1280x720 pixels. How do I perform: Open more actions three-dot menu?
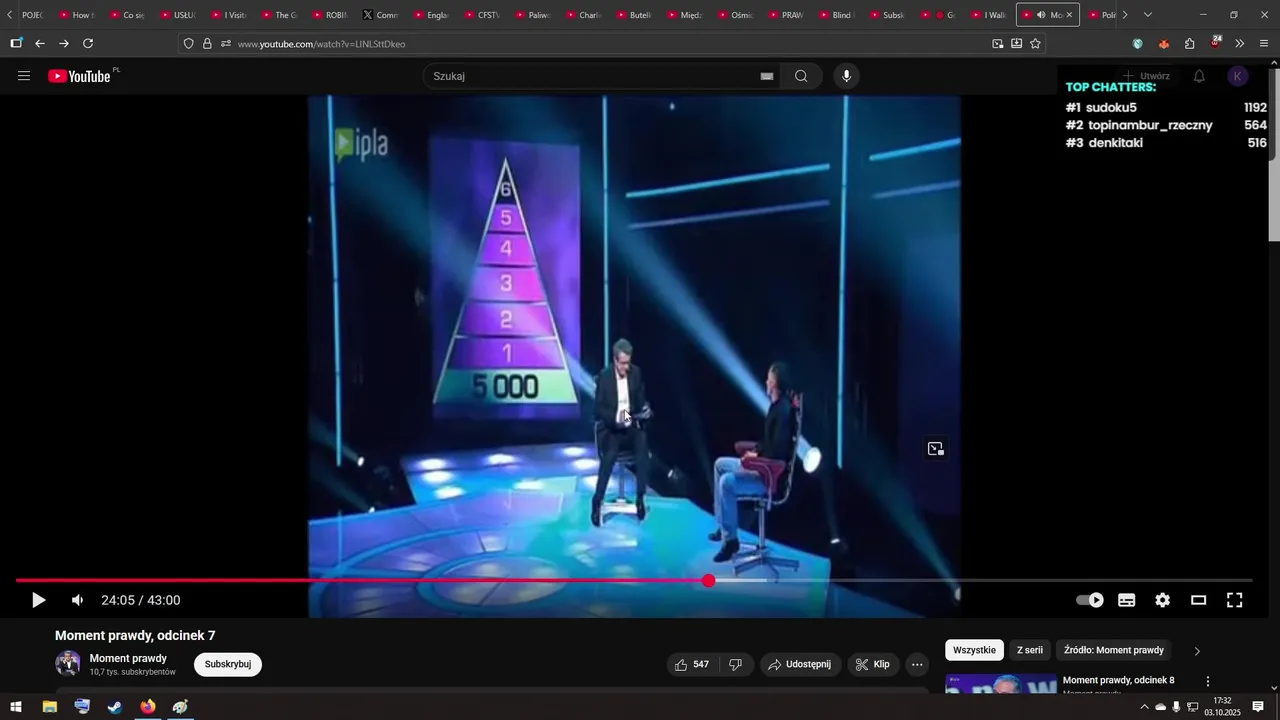917,664
